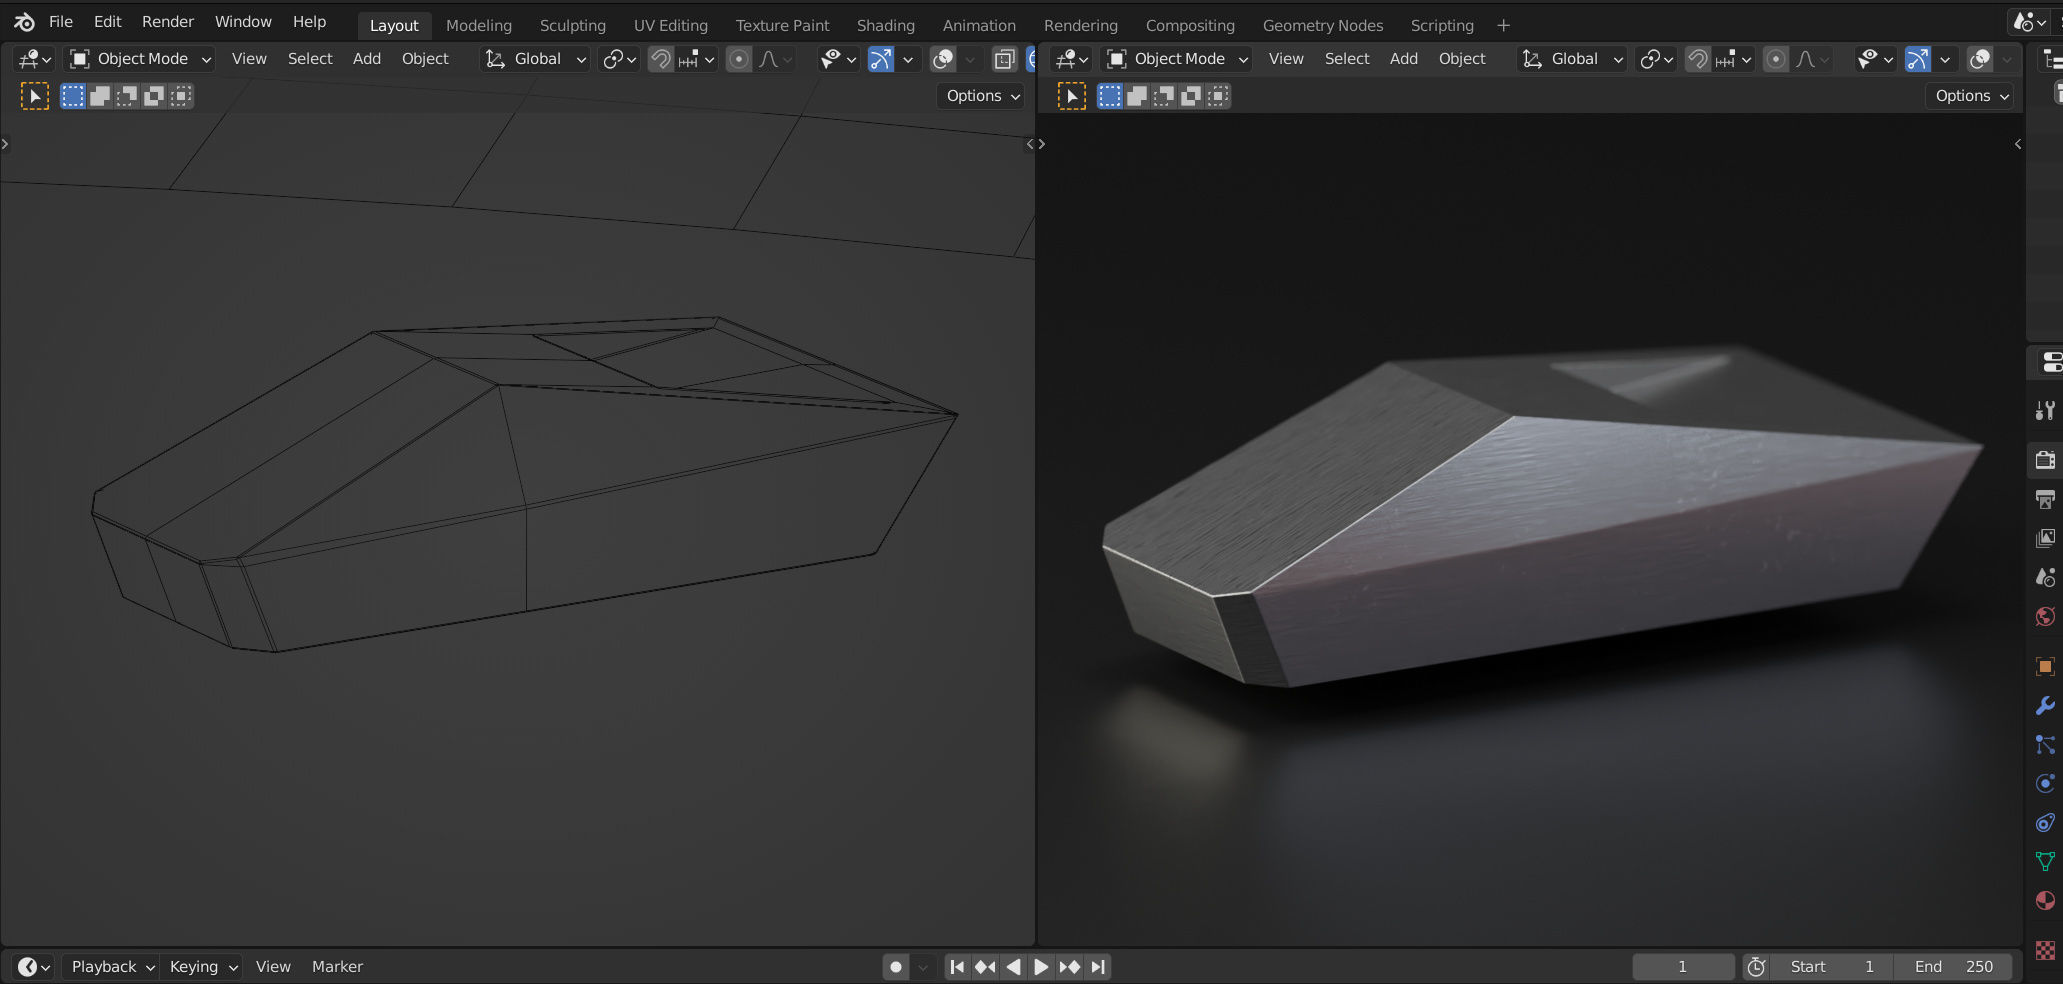Switch to the Animation workspace tab
2063x984 pixels.
979,26
